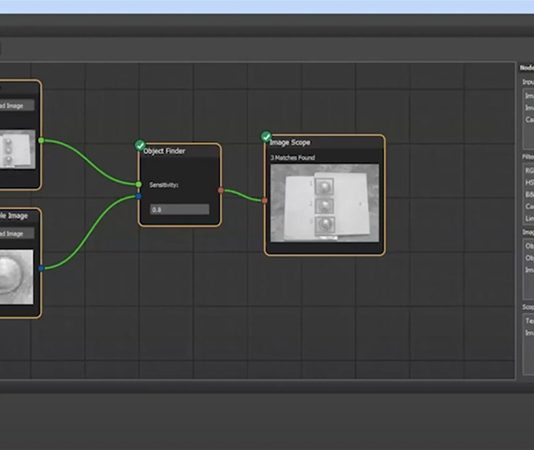Click the Image button above the paper thumbnail
The width and height of the screenshot is (534, 450).
click(17, 106)
